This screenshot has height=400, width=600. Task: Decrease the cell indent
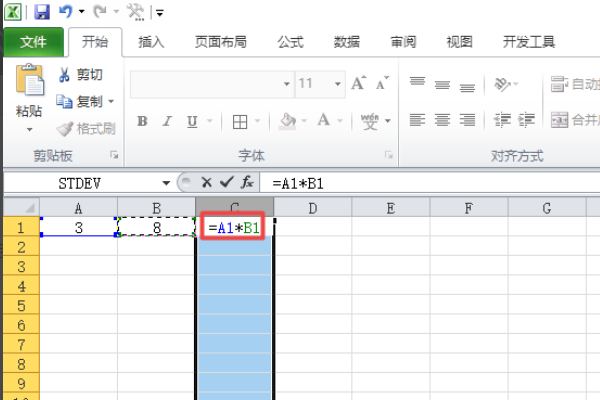click(502, 120)
